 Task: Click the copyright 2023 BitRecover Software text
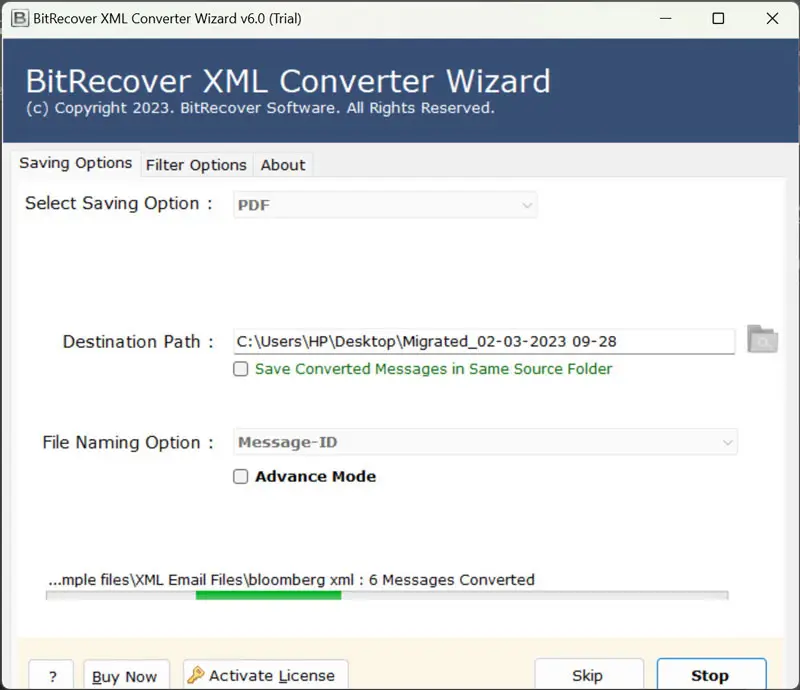tap(260, 108)
